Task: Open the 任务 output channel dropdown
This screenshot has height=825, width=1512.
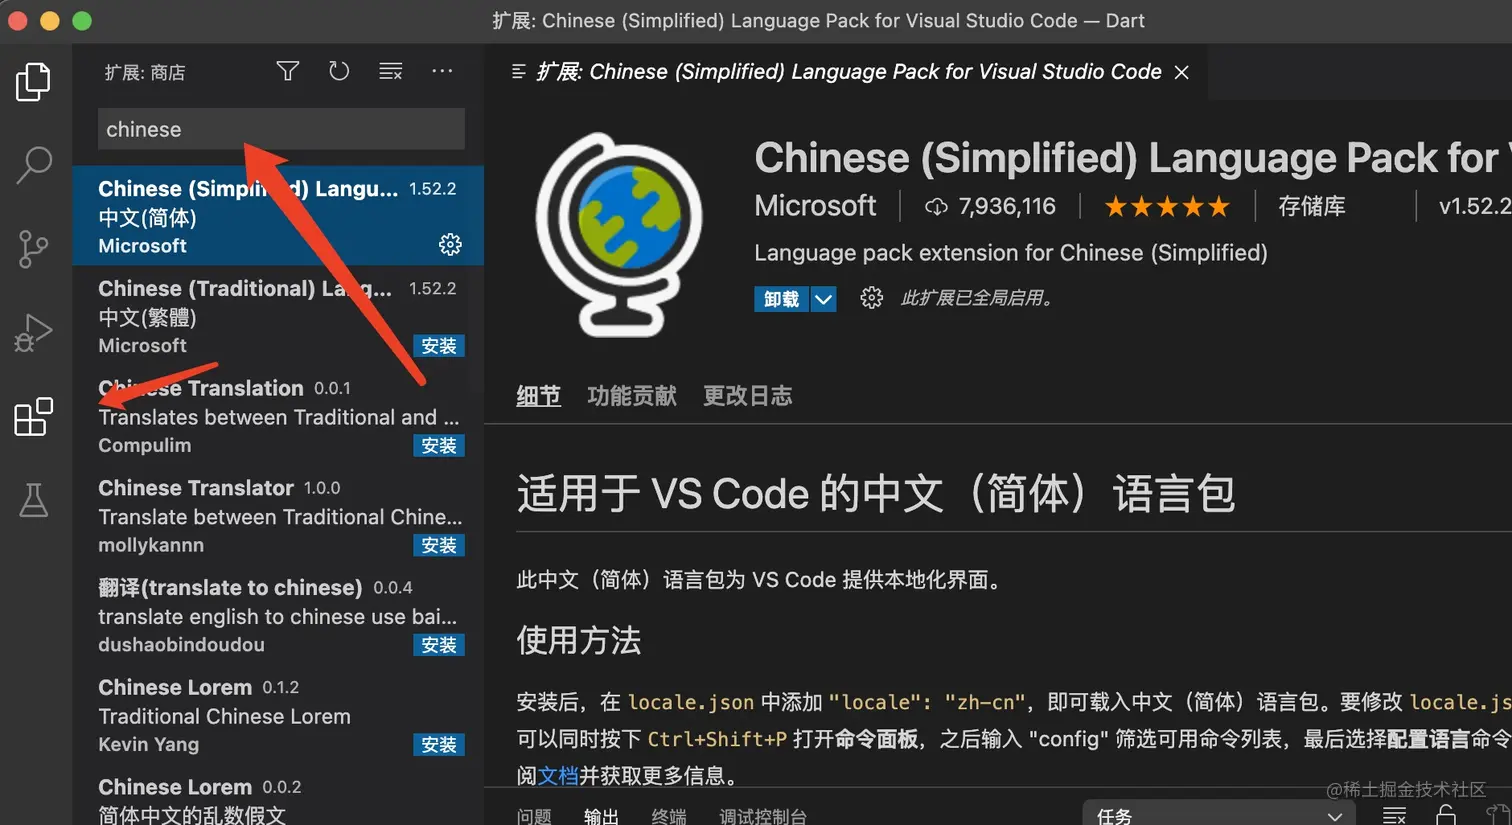Action: pos(1219,814)
